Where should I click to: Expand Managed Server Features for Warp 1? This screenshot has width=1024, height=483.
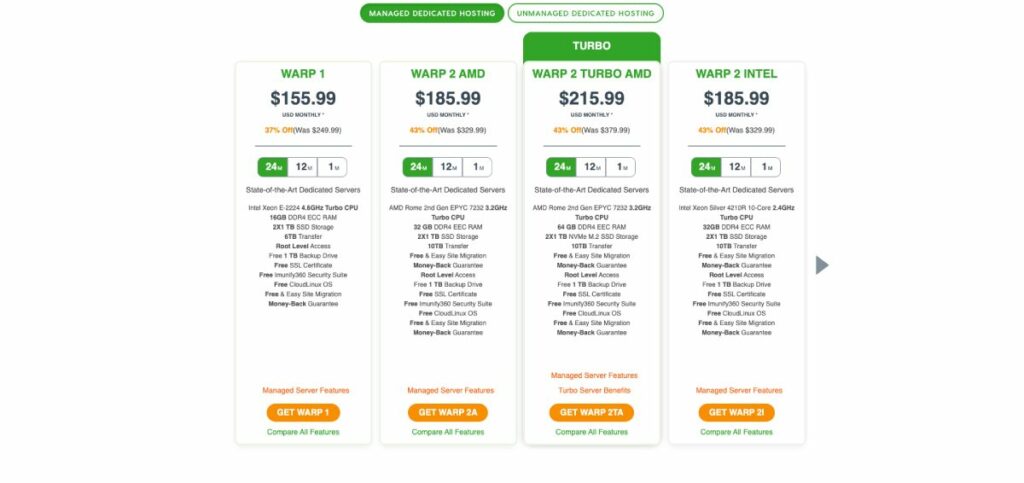[305, 390]
